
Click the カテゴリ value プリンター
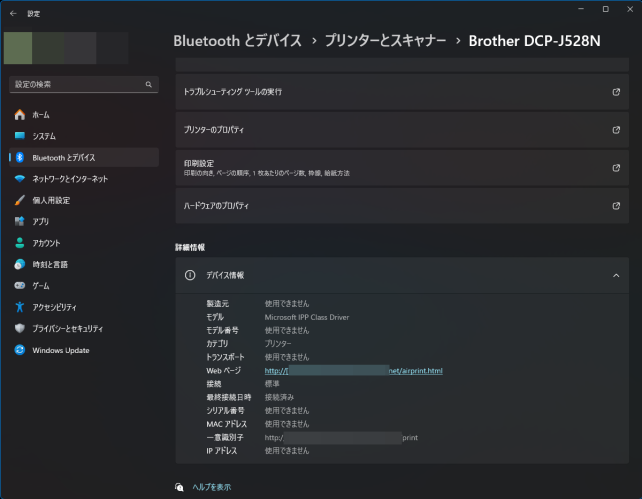(278, 344)
